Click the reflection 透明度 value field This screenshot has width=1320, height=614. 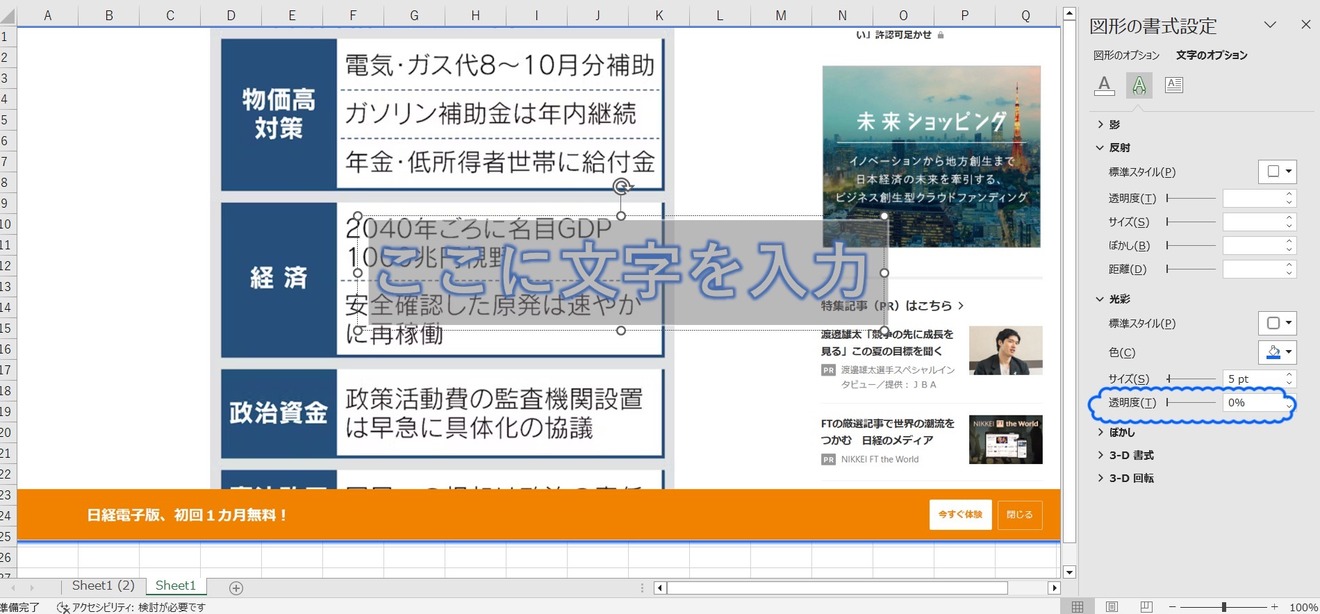[1253, 199]
